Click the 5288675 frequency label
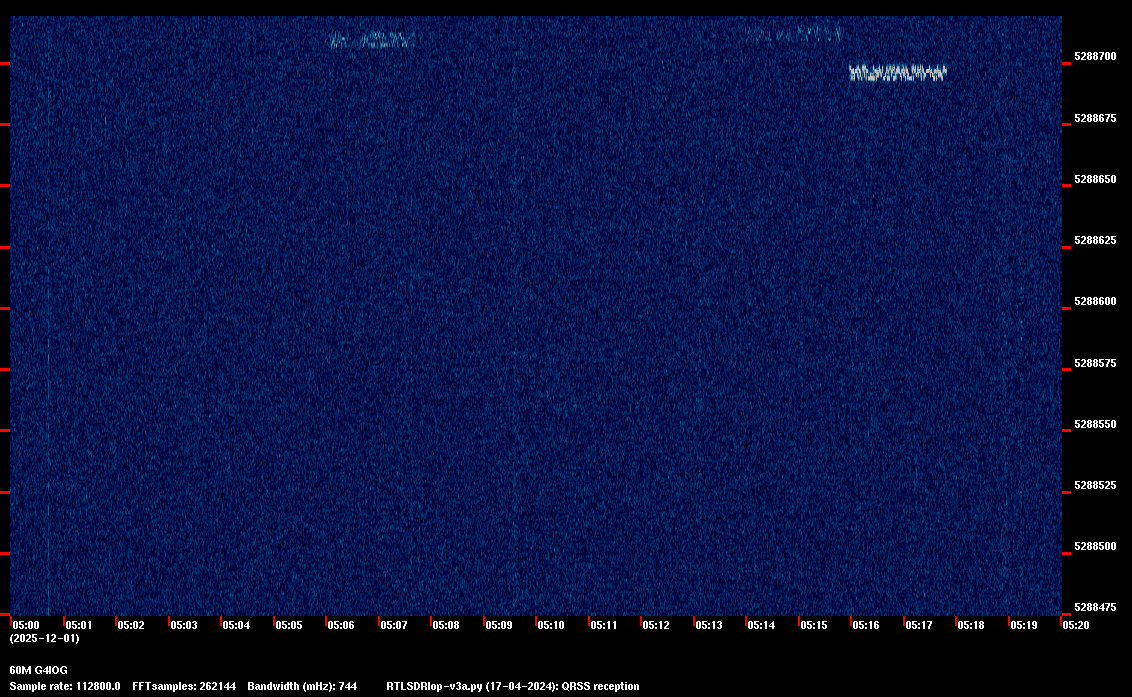 [x=1095, y=118]
